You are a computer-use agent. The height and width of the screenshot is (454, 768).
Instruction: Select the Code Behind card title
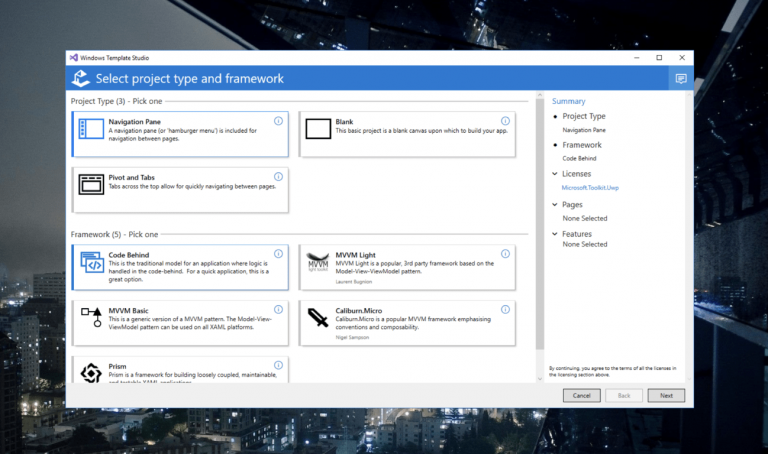(x=129, y=255)
